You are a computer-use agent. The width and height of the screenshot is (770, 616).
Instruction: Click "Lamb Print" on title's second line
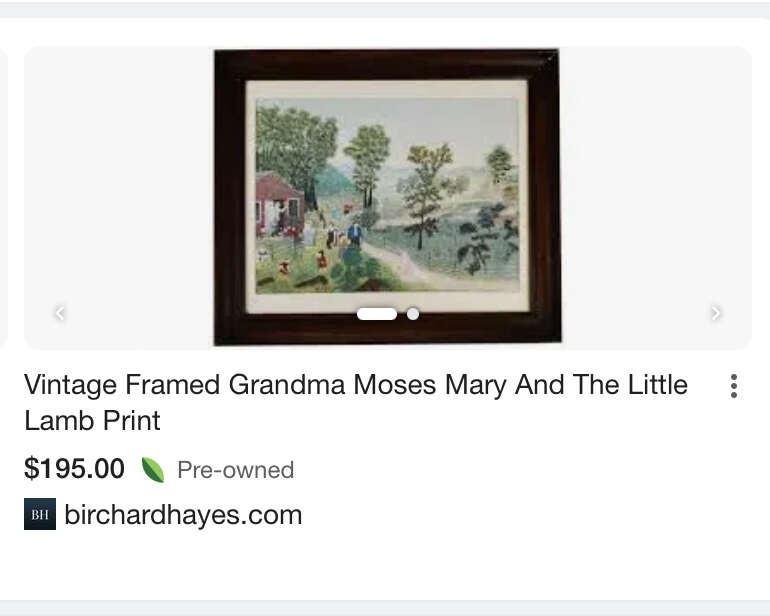(x=92, y=420)
